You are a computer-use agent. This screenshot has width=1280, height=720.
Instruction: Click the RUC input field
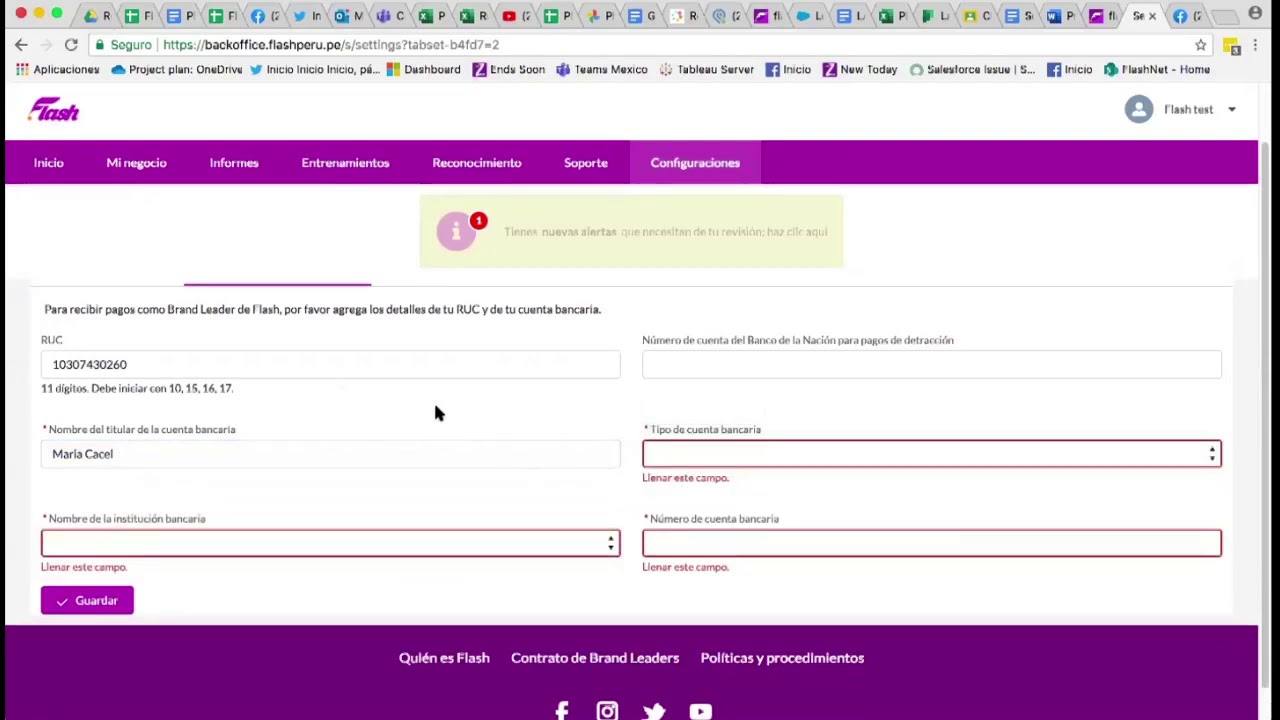point(331,365)
